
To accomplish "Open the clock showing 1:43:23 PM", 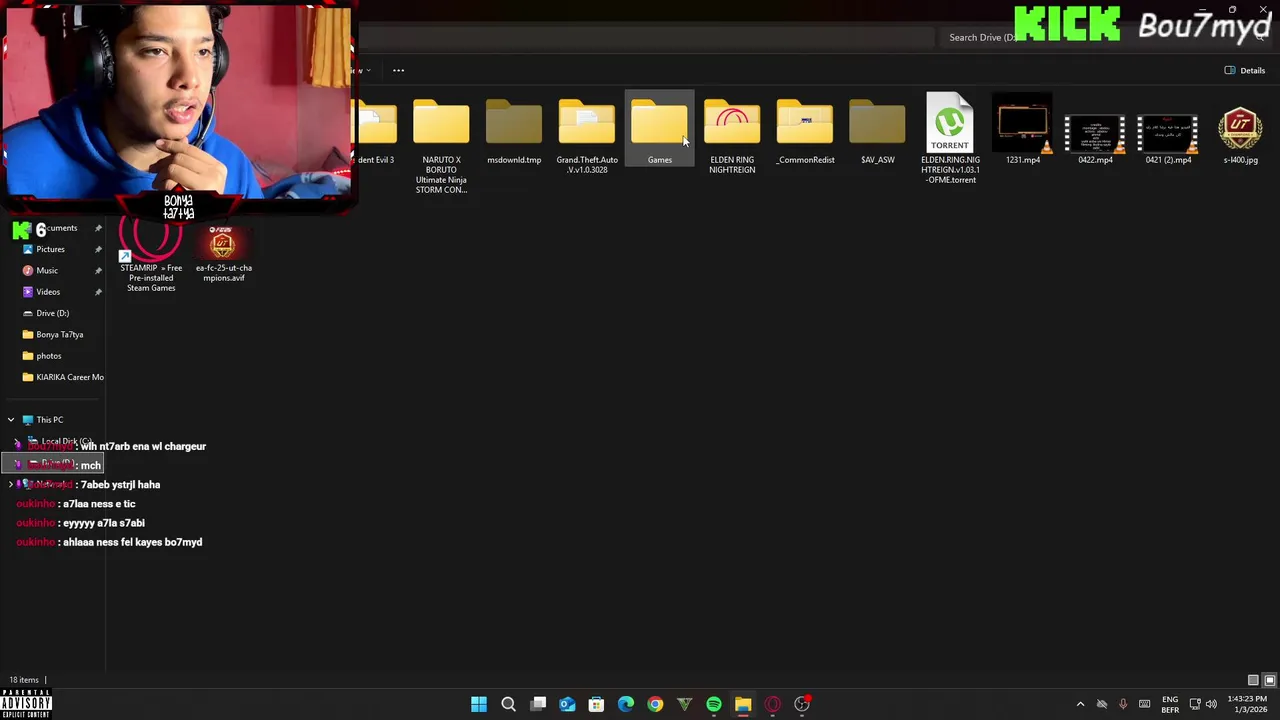I will tap(1246, 704).
